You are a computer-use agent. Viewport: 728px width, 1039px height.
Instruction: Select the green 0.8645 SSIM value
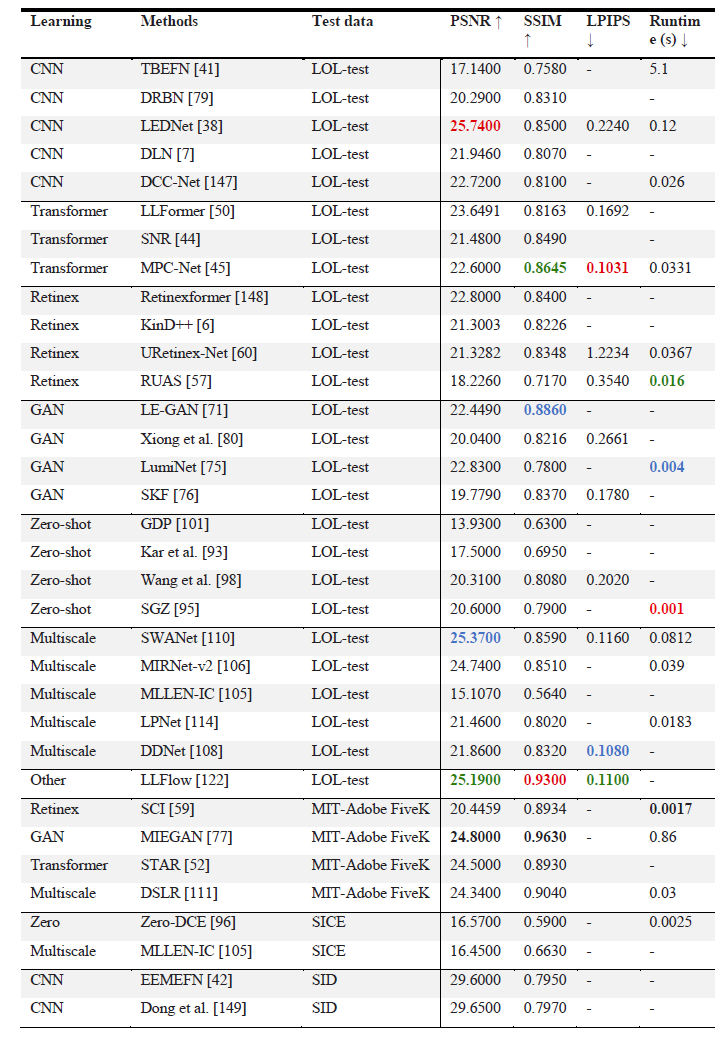click(x=545, y=268)
